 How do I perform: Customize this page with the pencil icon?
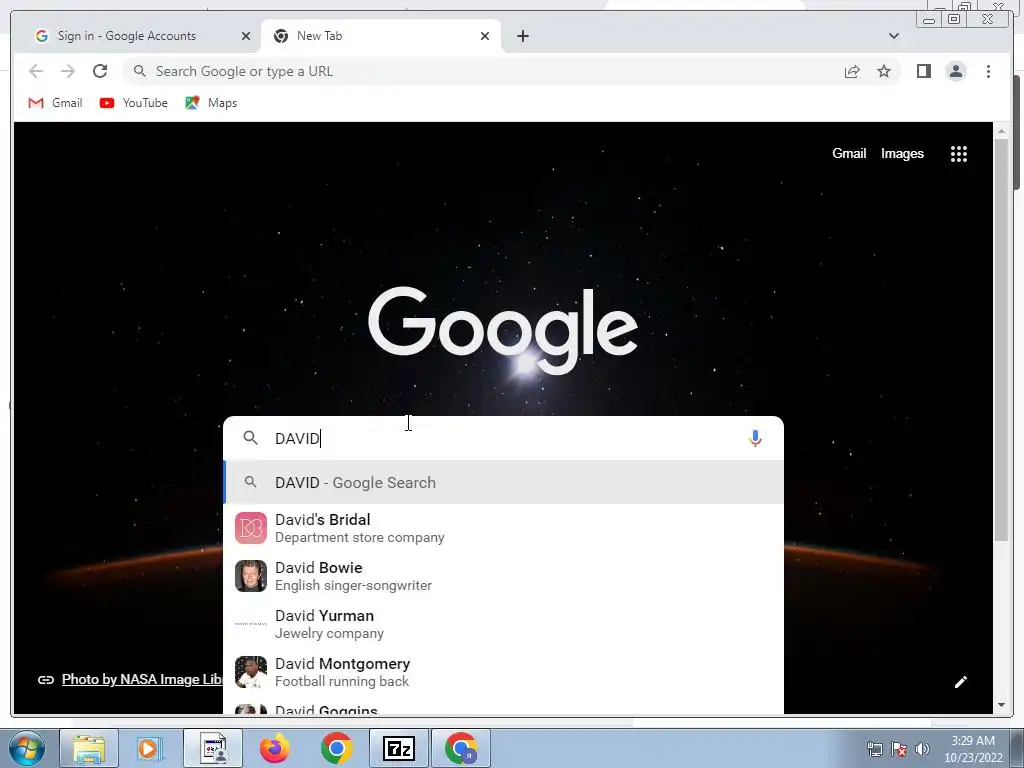tap(960, 682)
